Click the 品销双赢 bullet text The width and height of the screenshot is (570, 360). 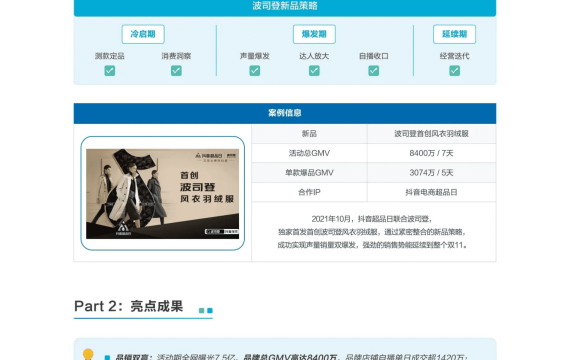point(291,357)
